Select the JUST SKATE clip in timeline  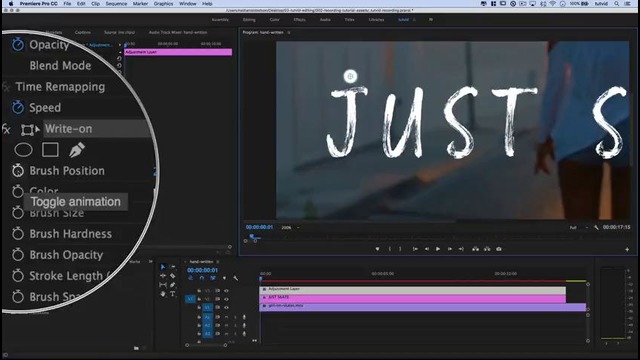coord(413,299)
